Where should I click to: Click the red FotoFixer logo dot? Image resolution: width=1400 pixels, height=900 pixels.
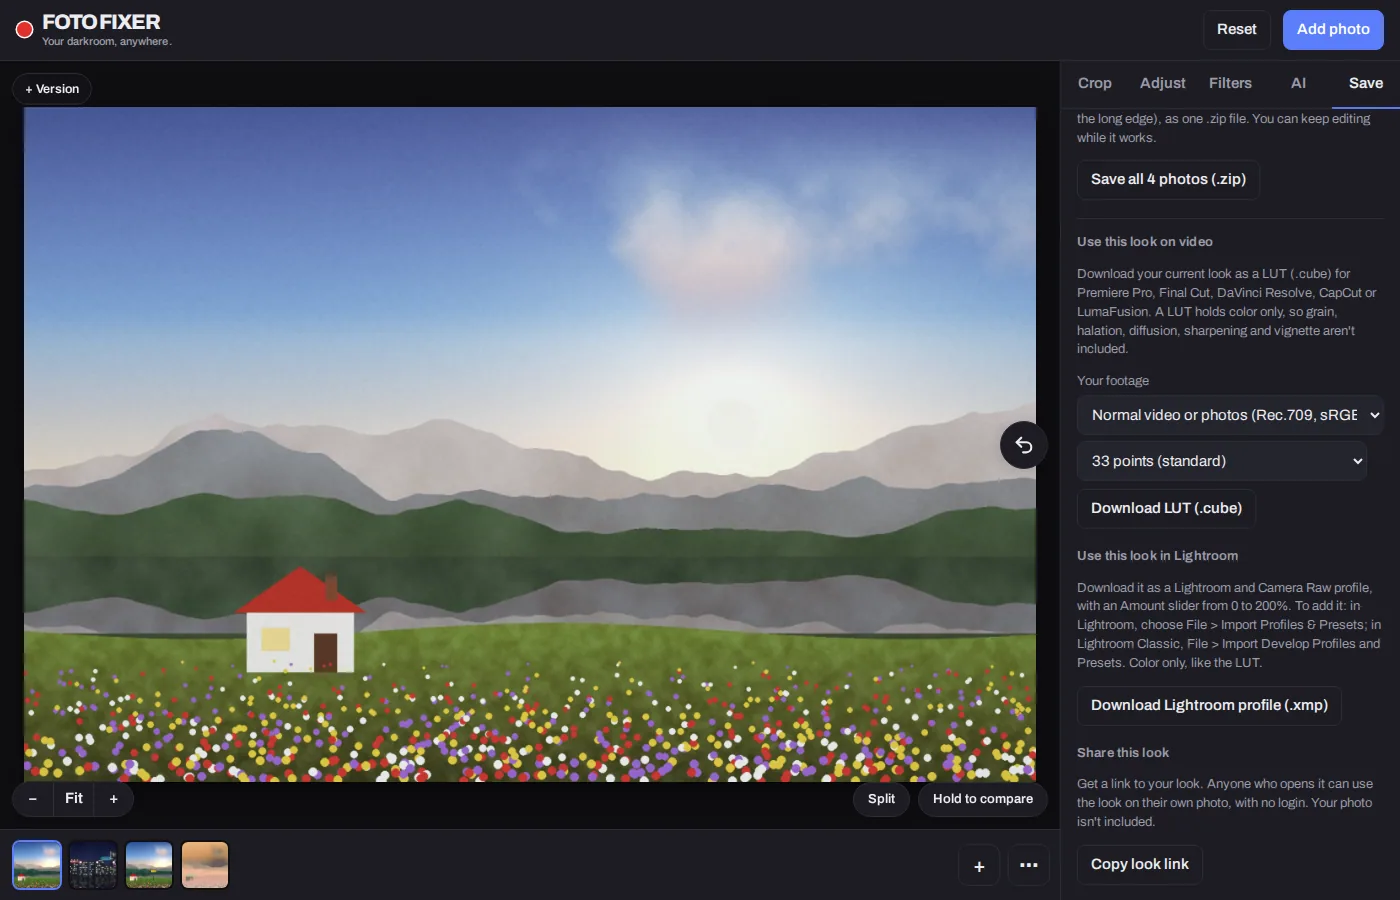pyautogui.click(x=25, y=30)
